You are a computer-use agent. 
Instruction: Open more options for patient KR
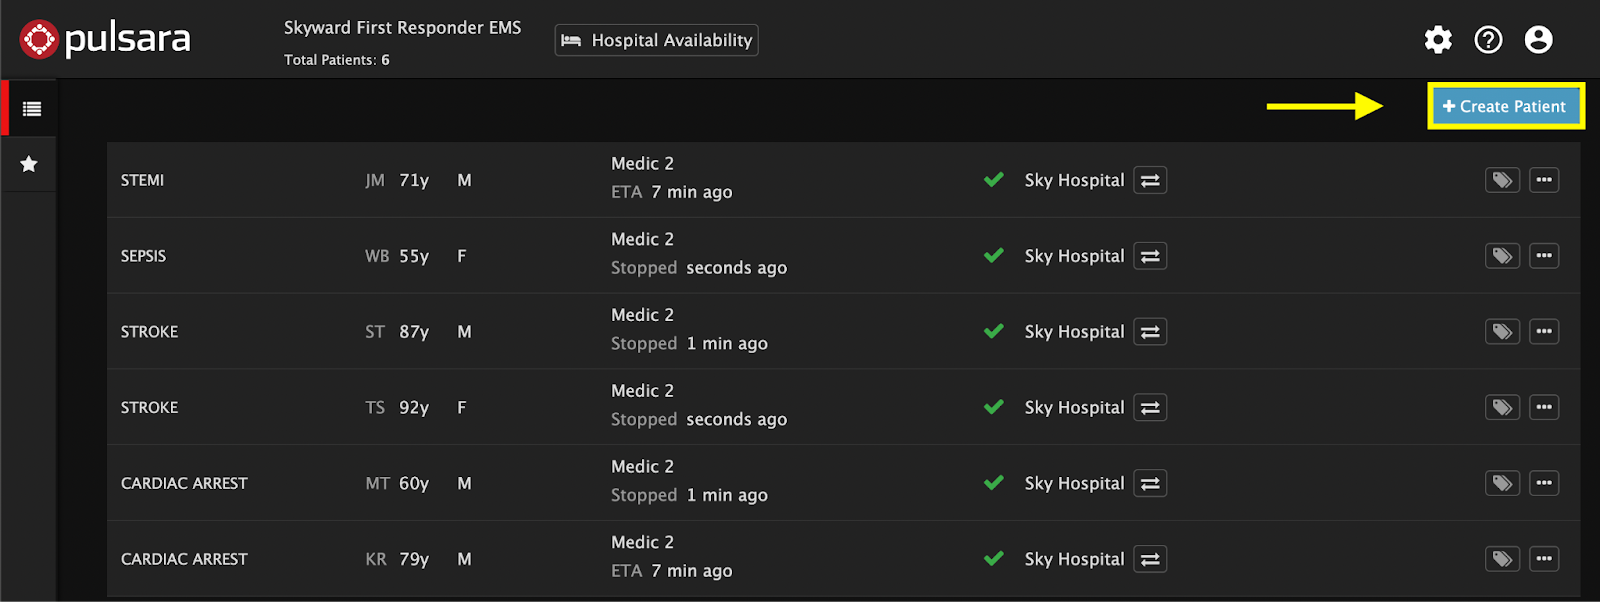pyautogui.click(x=1544, y=559)
